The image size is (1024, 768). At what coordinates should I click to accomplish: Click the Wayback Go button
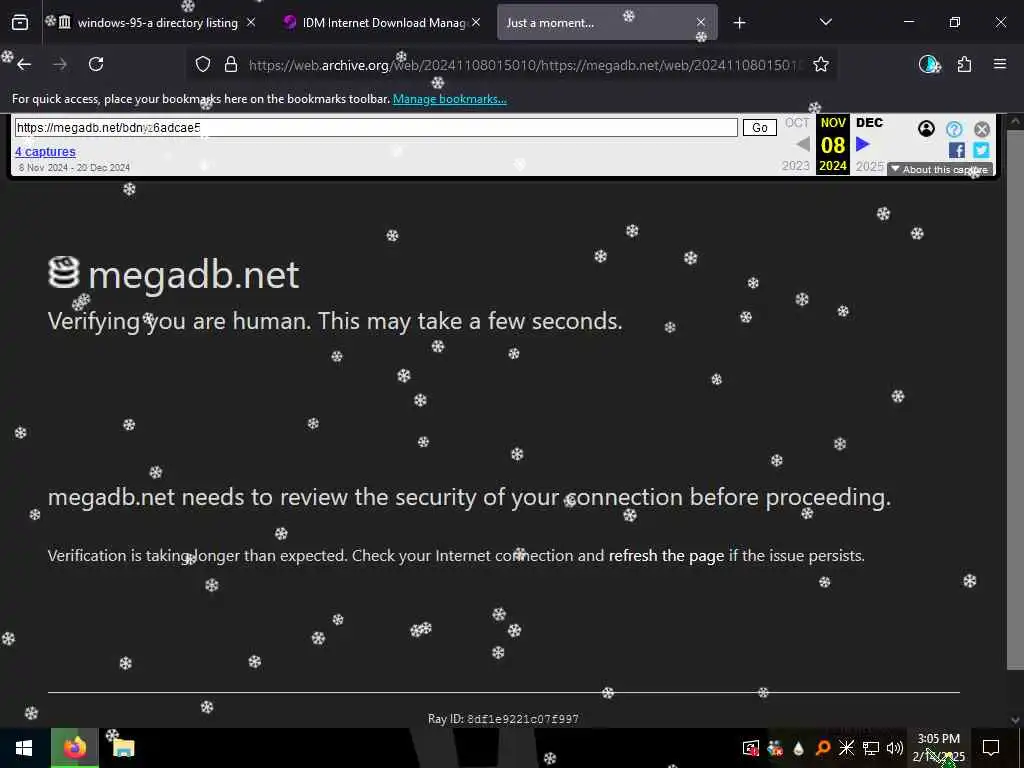pos(760,127)
